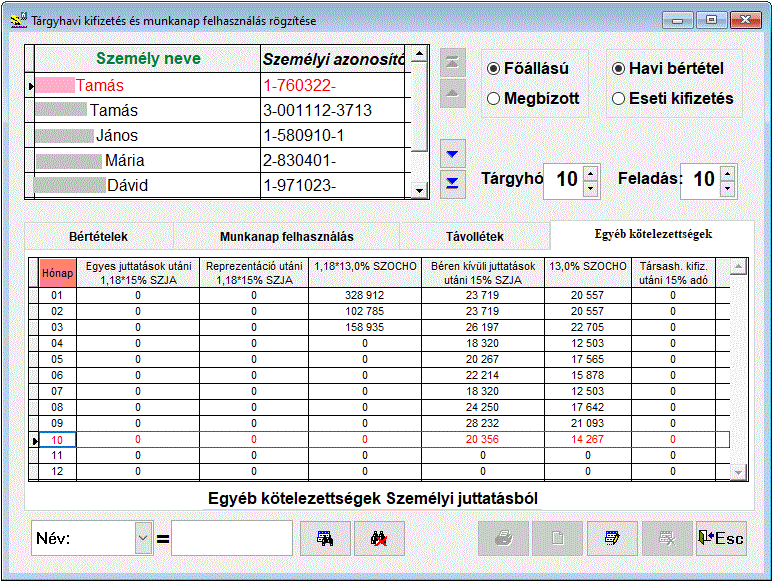The width and height of the screenshot is (773, 582).
Task: Click the greyed-out delete record button
Action: click(667, 539)
